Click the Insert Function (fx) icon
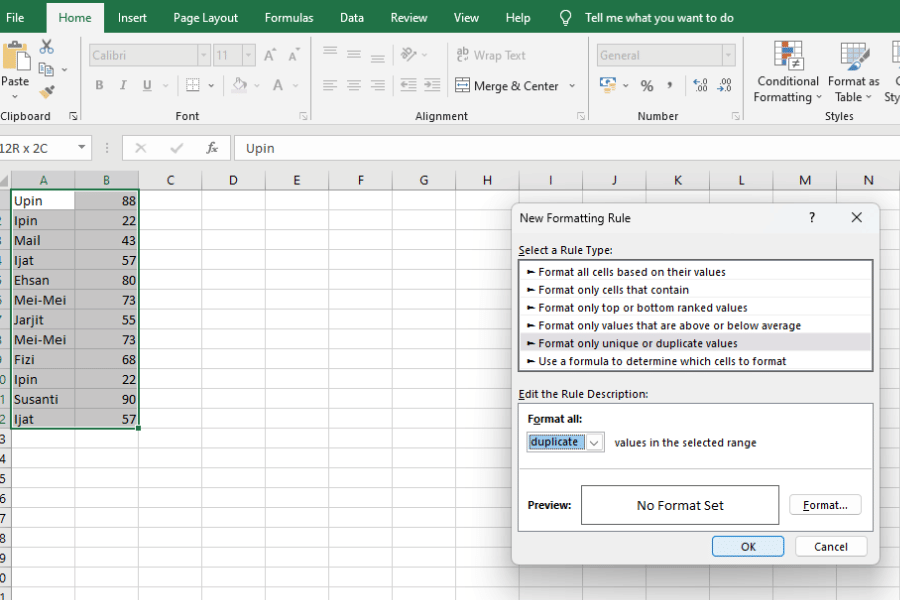The image size is (900, 600). pos(210,148)
